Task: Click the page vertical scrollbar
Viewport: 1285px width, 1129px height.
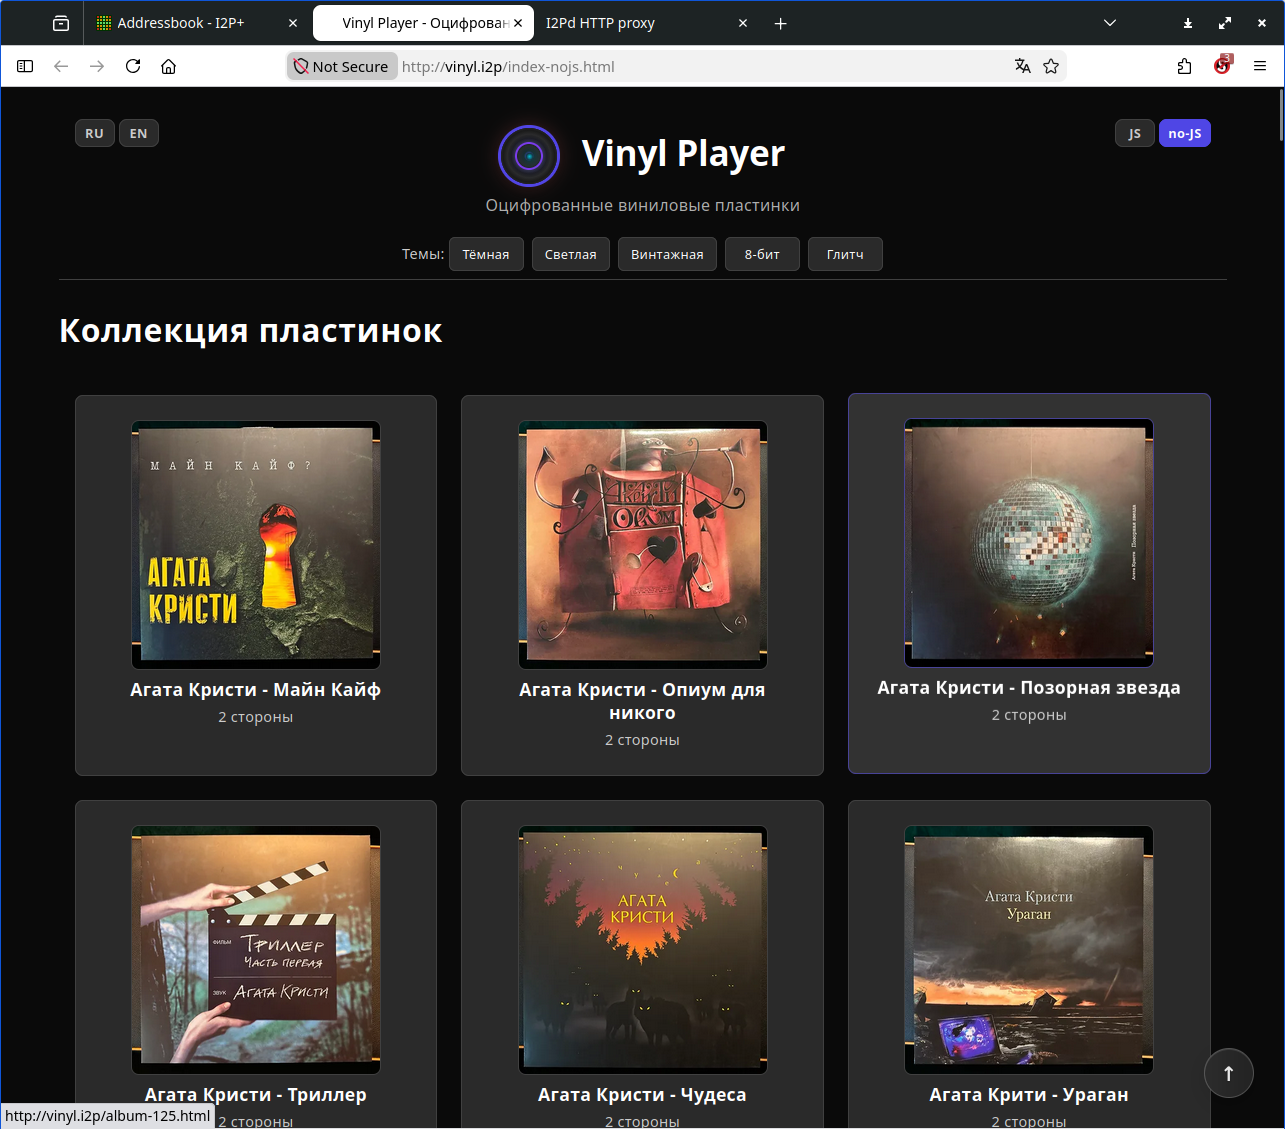Action: pos(1280,115)
